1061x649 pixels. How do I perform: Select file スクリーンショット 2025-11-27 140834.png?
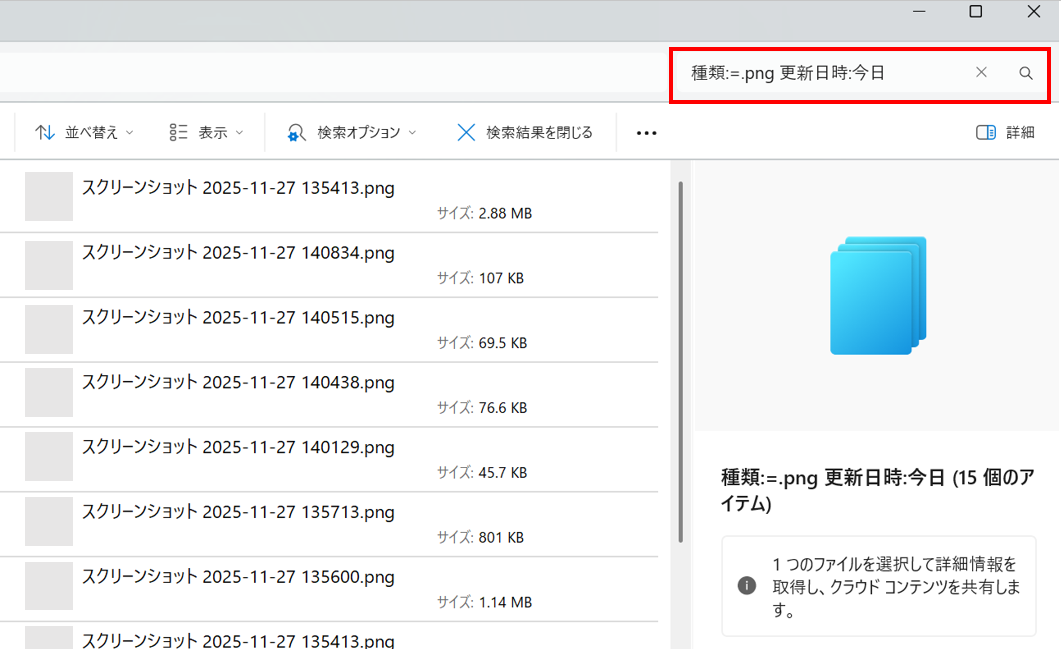point(238,253)
